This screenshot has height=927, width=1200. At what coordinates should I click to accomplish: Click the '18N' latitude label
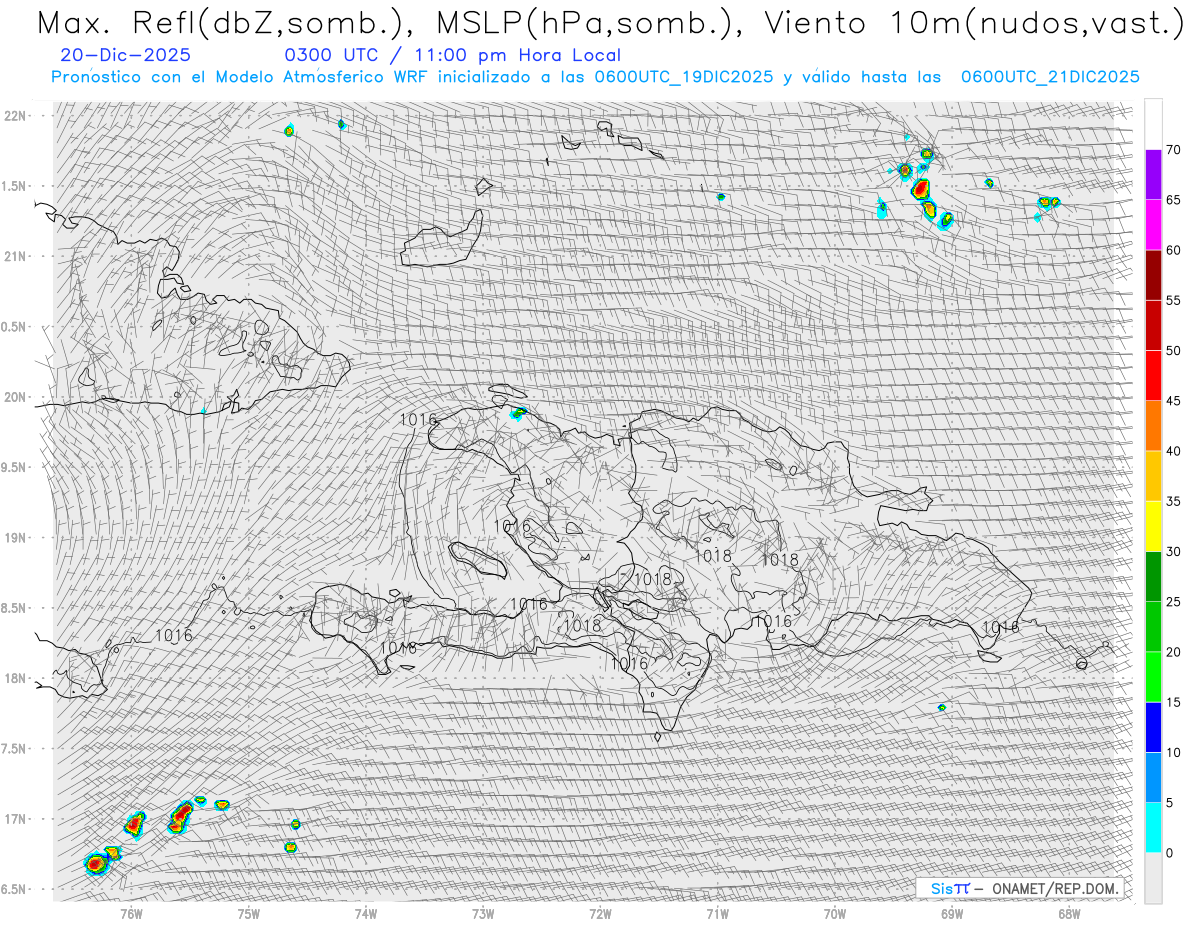pos(16,678)
